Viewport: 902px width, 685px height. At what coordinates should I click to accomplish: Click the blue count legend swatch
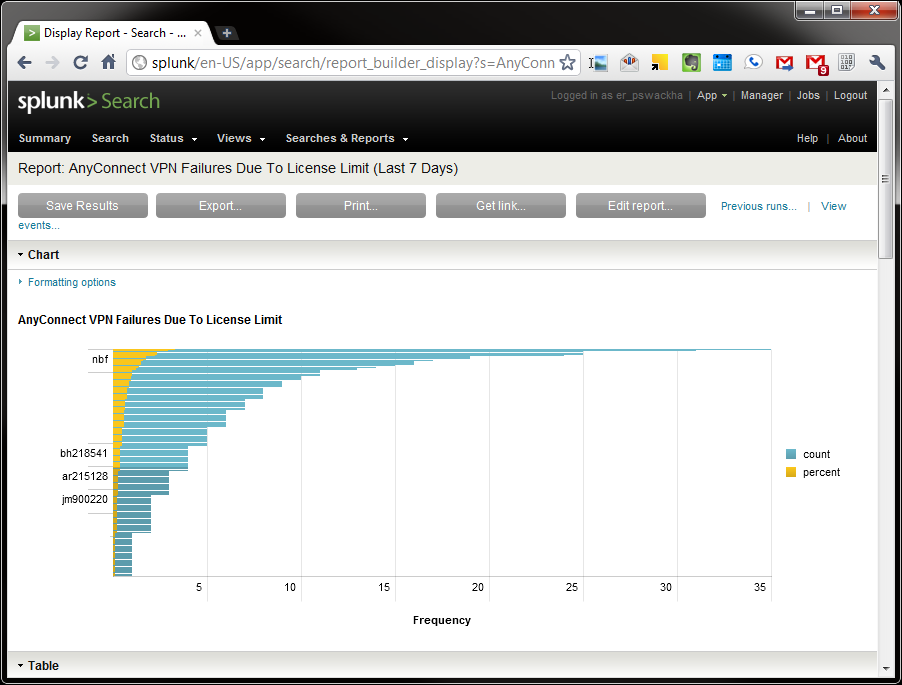(791, 454)
